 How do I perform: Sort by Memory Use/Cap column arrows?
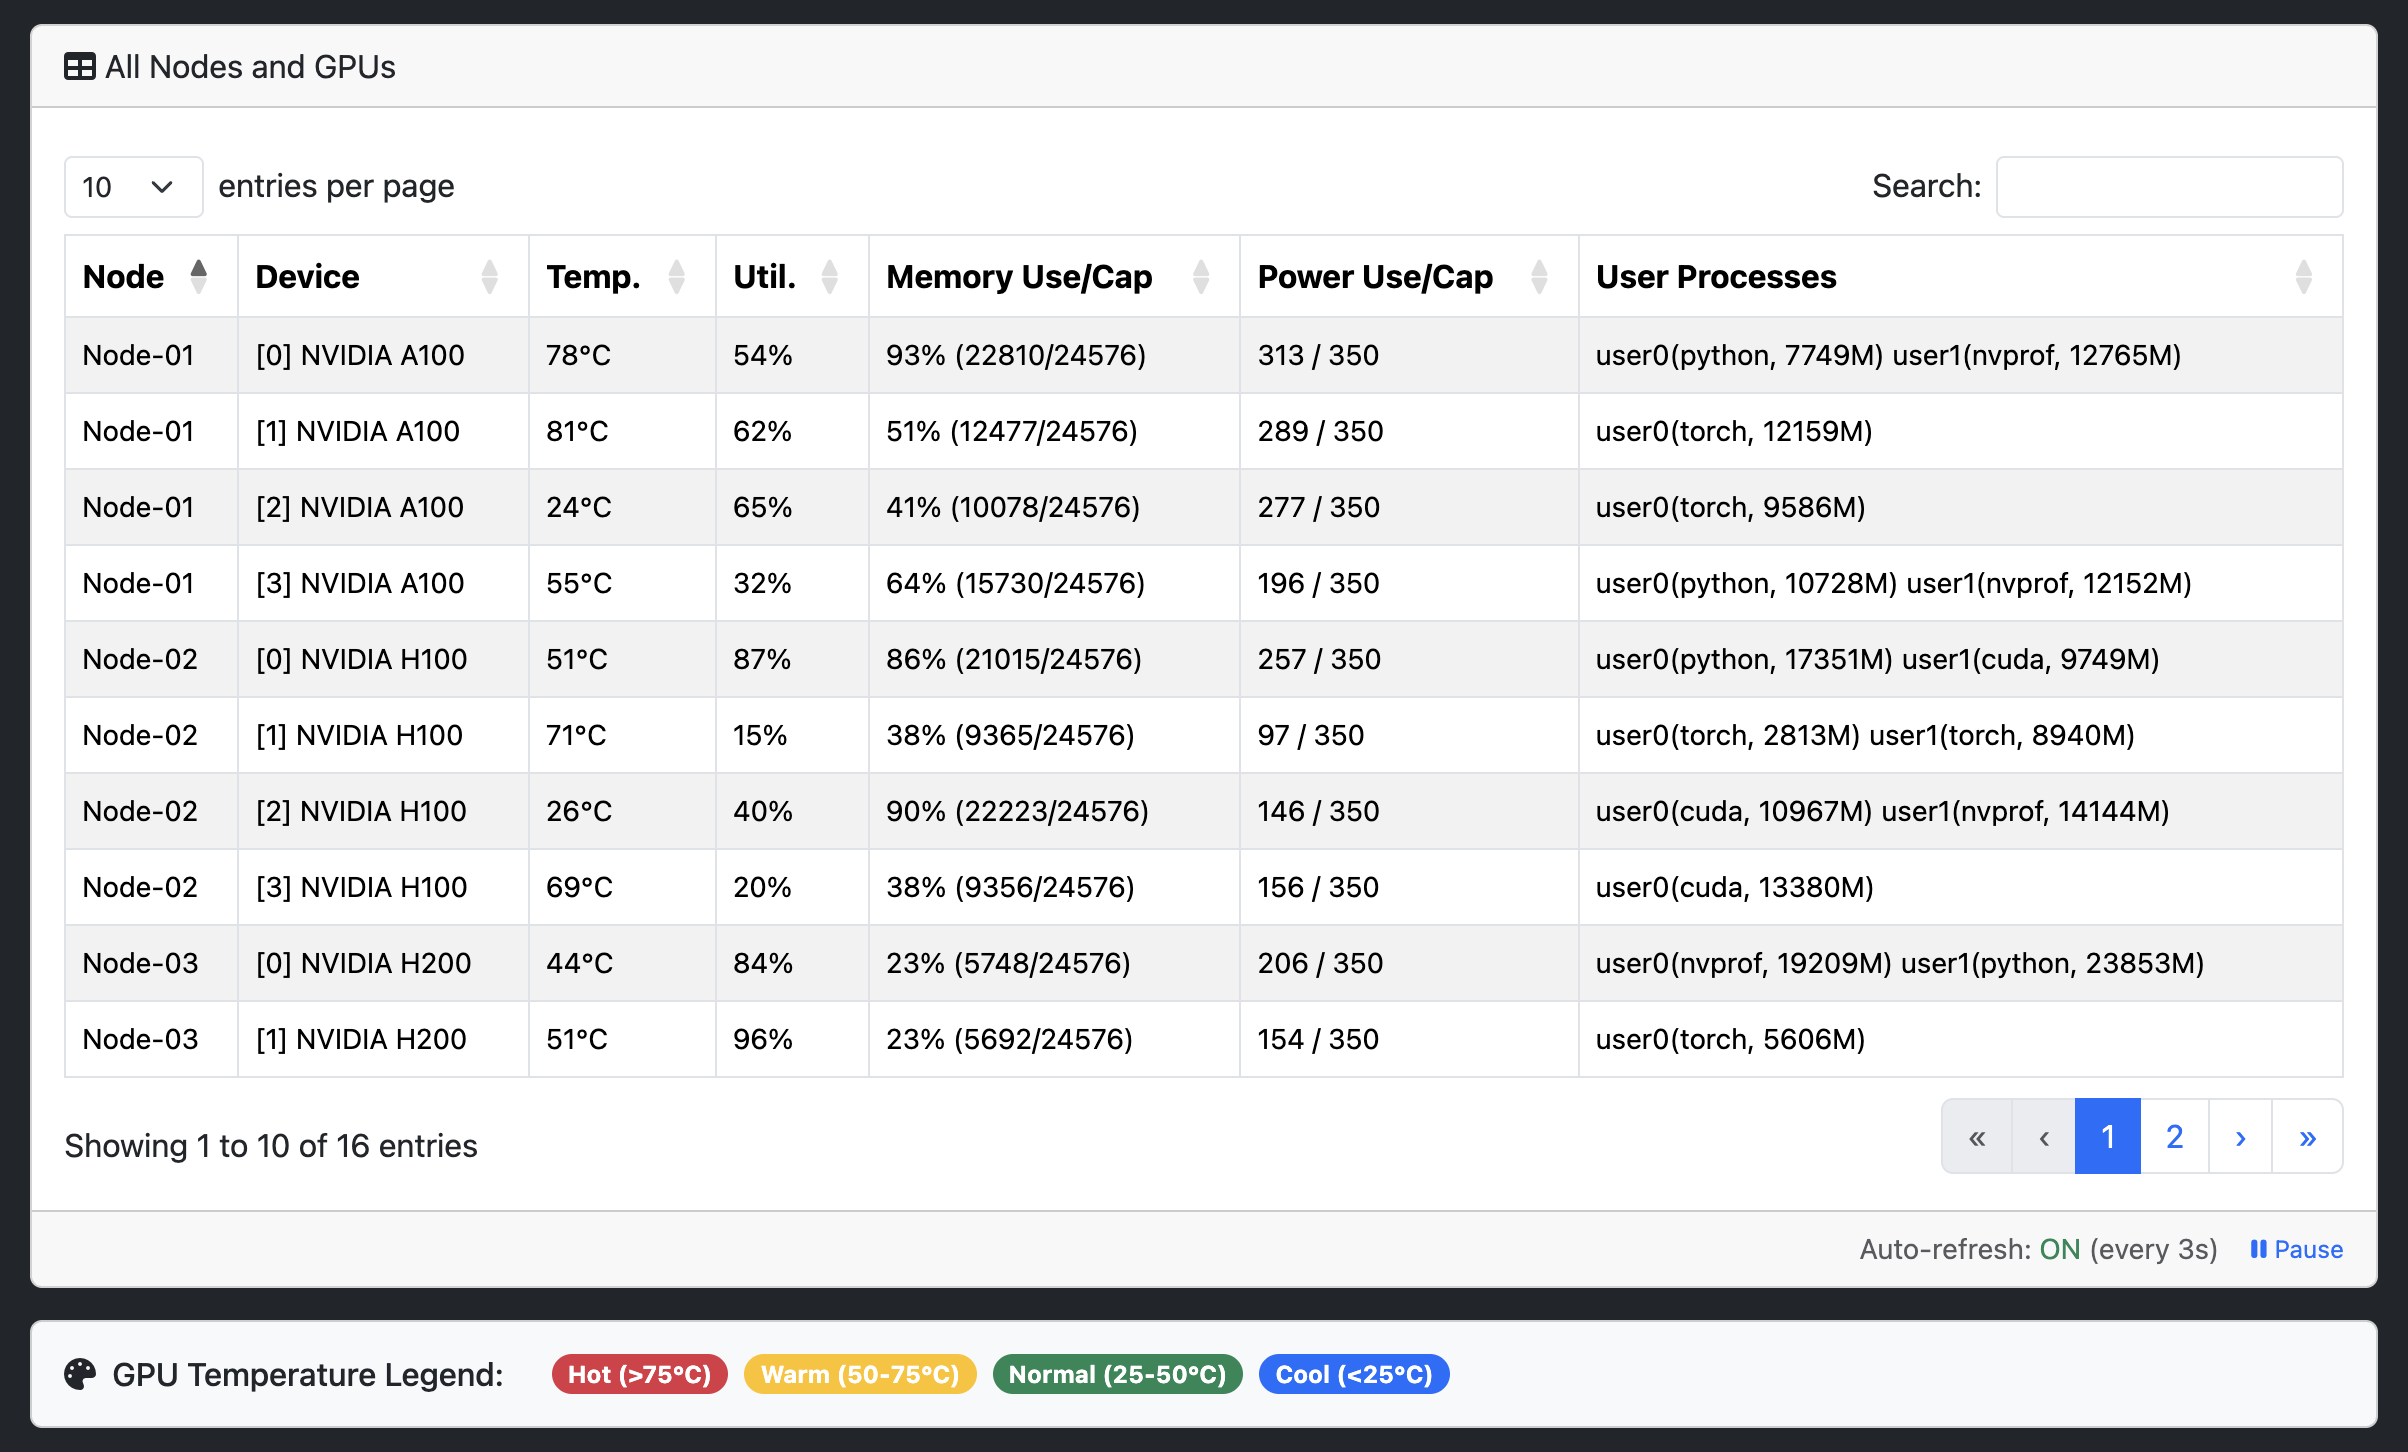point(1201,276)
